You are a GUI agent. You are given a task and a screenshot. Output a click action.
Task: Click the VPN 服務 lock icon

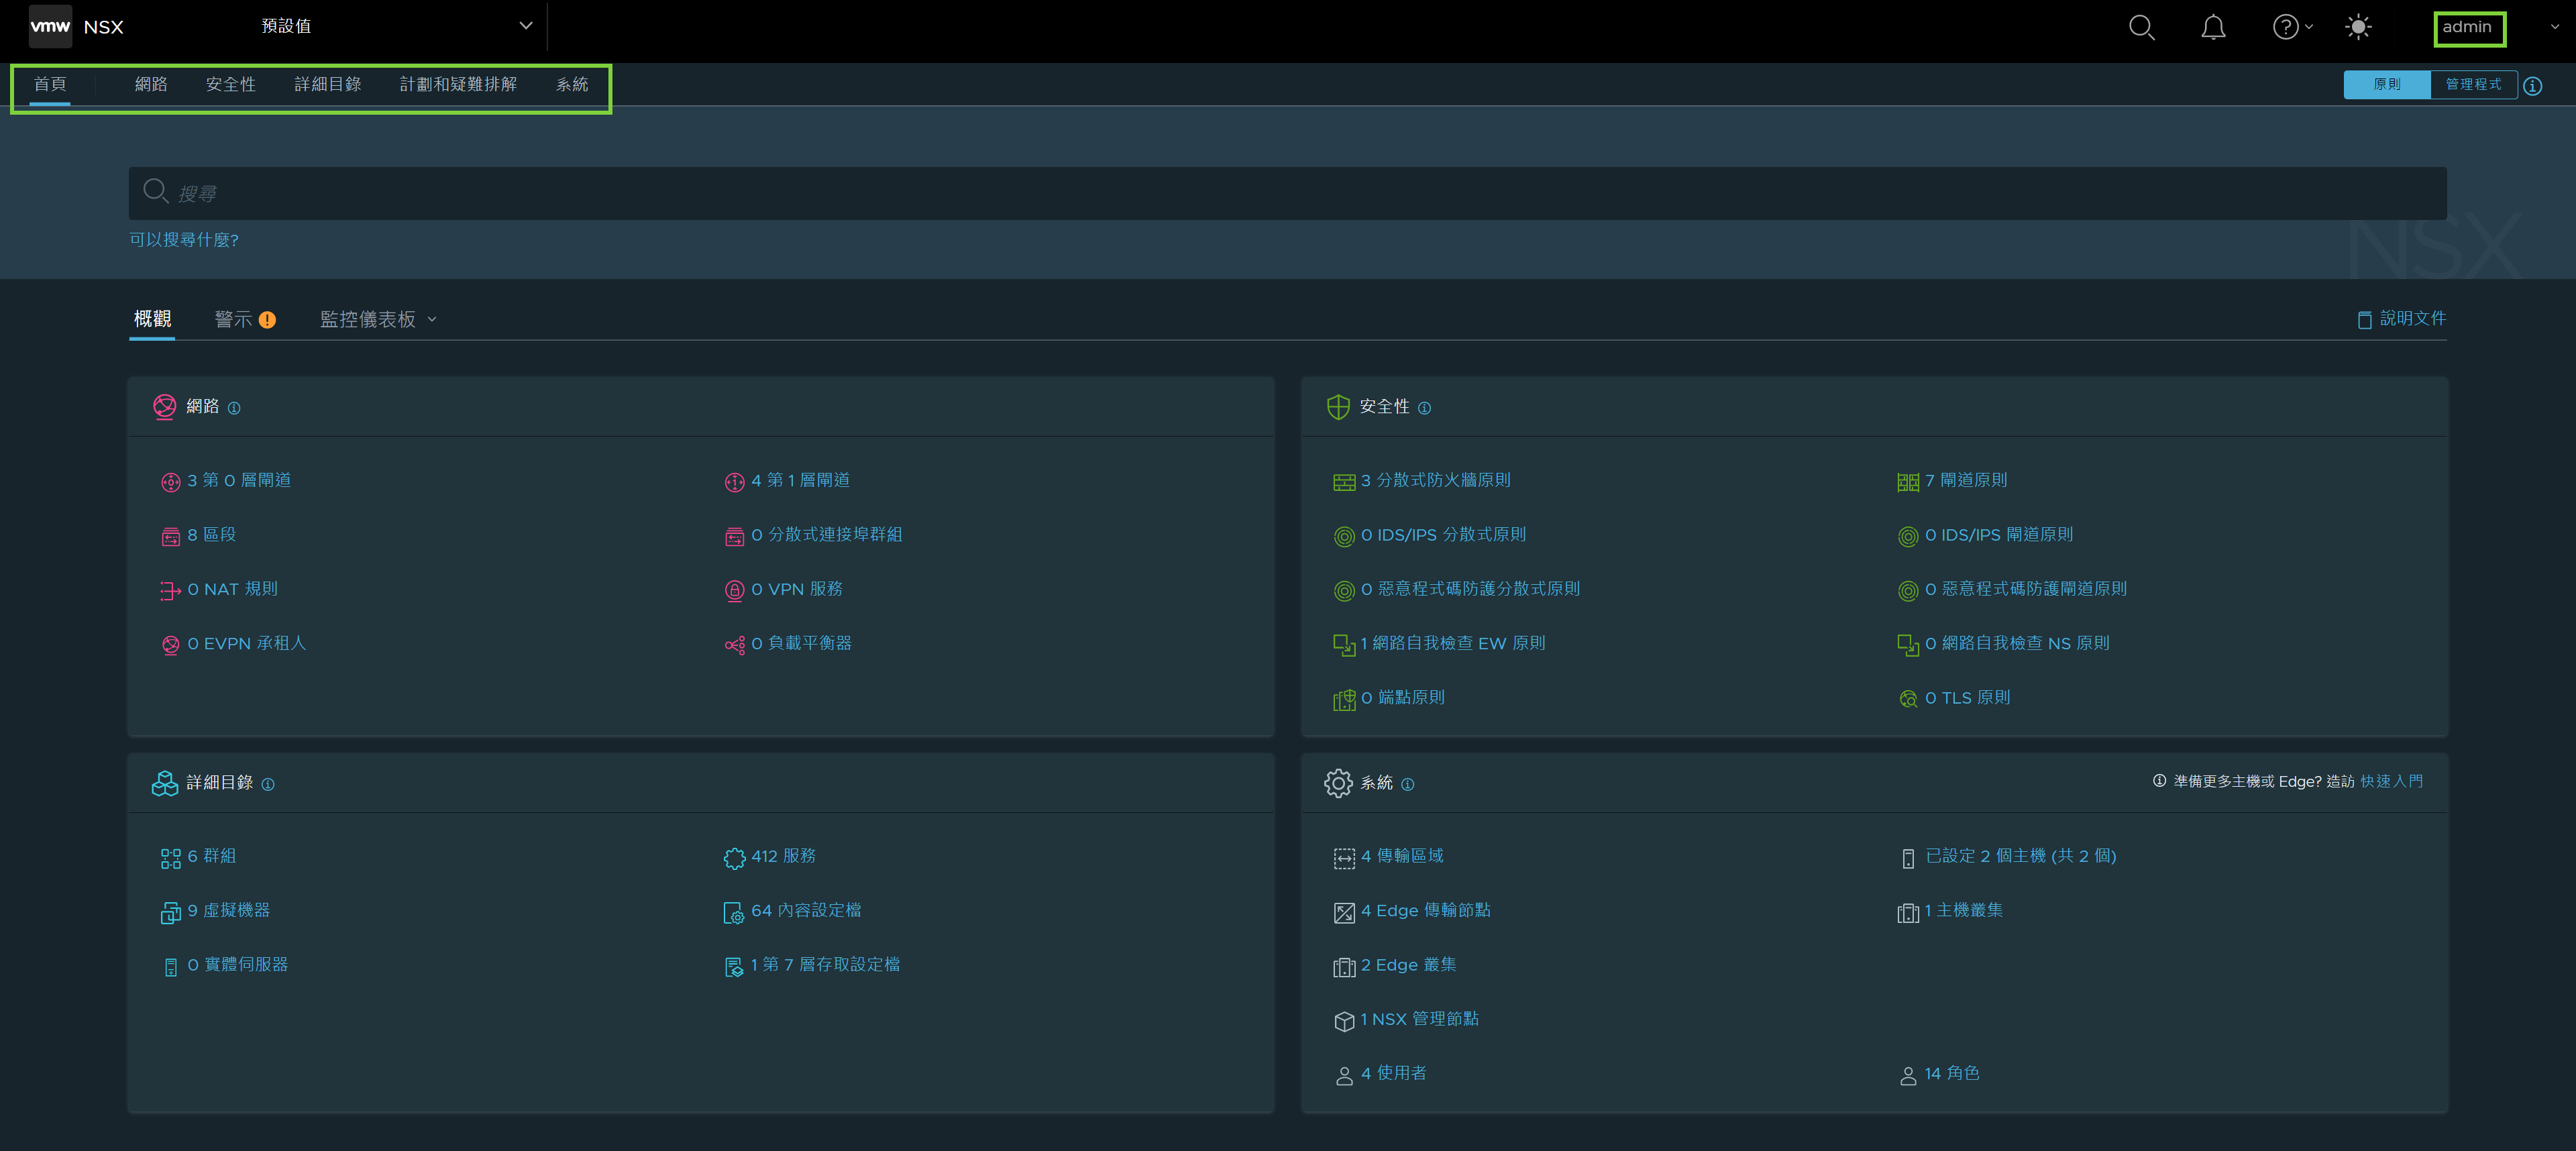[735, 591]
